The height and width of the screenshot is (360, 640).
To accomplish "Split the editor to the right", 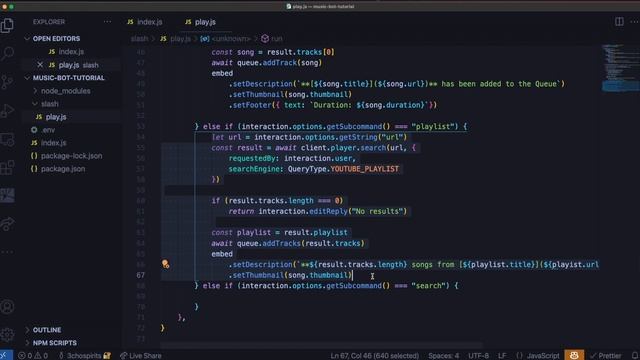I will tap(619, 22).
